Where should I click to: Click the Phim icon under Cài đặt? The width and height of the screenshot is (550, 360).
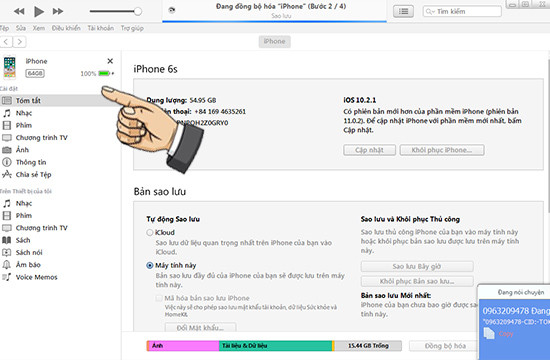(7, 125)
